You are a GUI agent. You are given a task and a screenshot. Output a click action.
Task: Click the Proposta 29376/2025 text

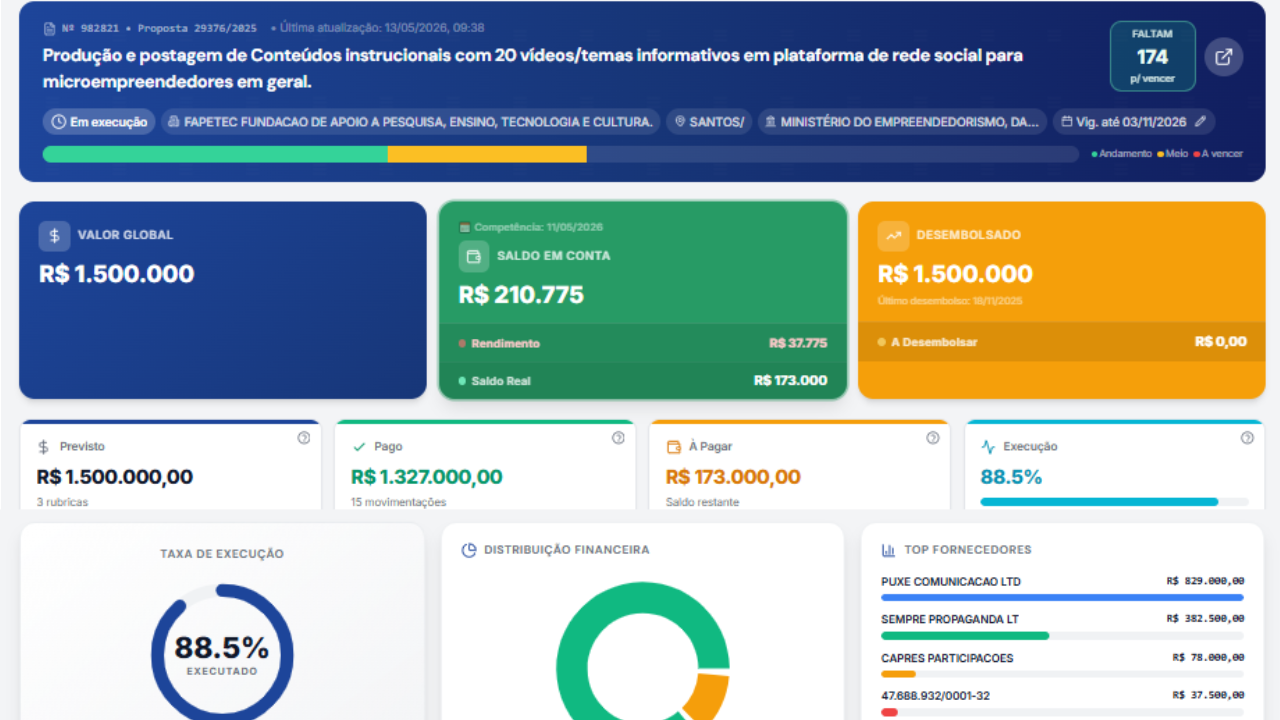coord(197,28)
